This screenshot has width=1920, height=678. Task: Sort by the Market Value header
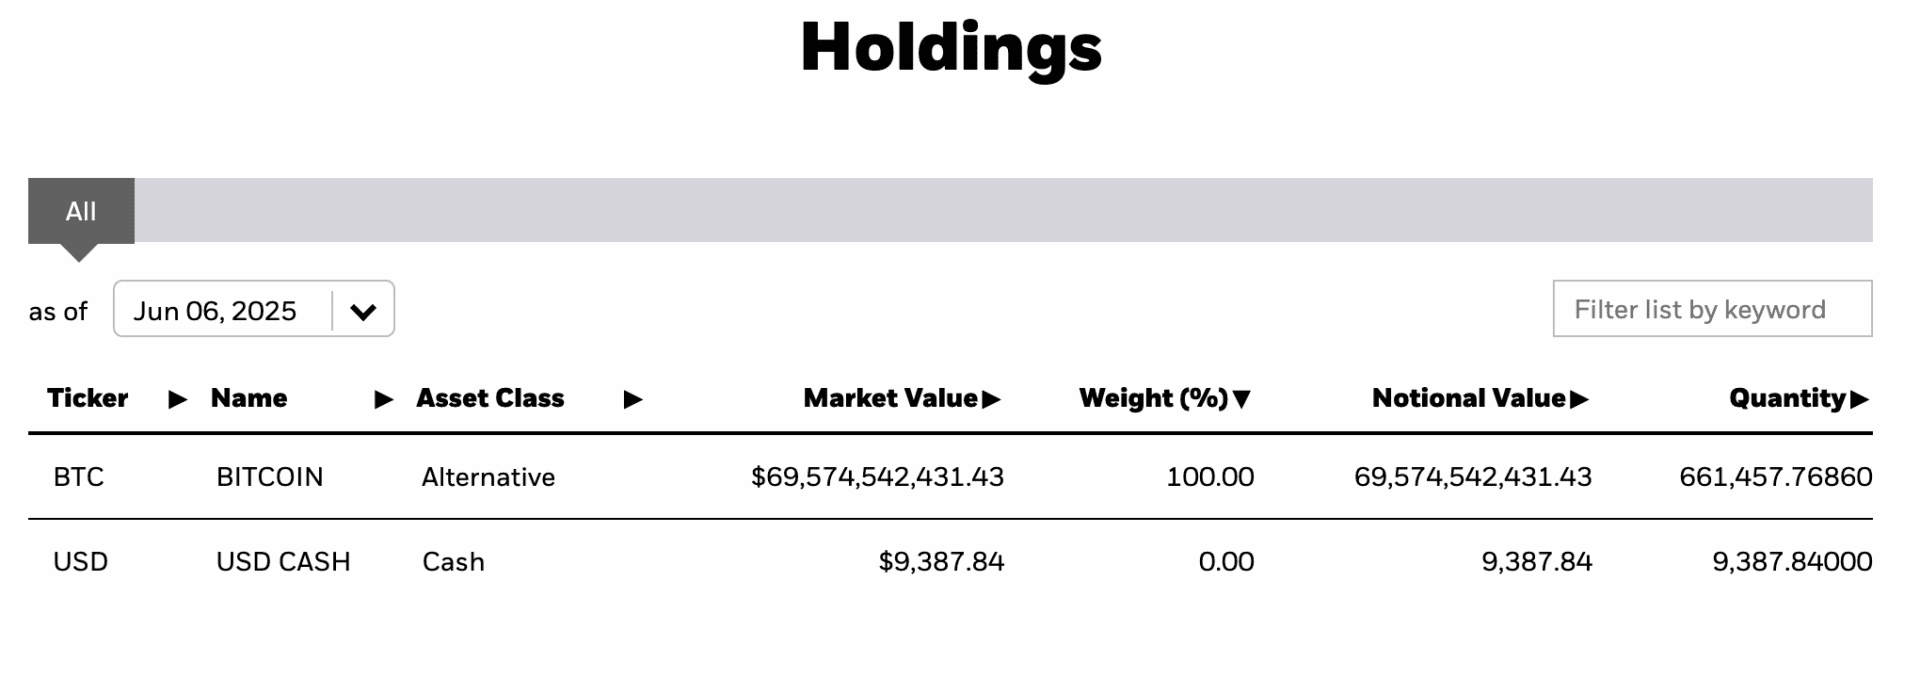pos(890,399)
